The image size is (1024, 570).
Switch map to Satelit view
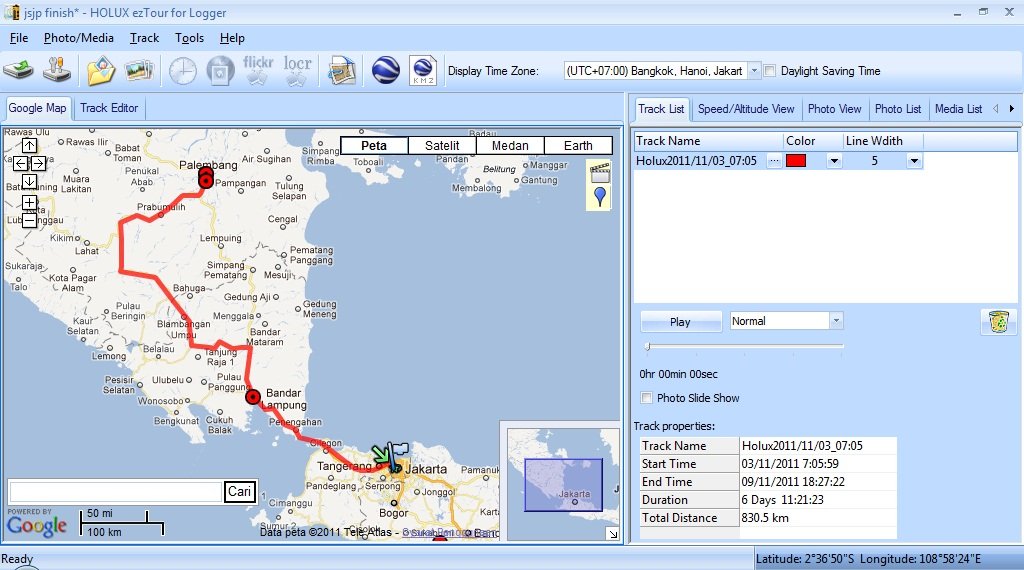pos(442,145)
